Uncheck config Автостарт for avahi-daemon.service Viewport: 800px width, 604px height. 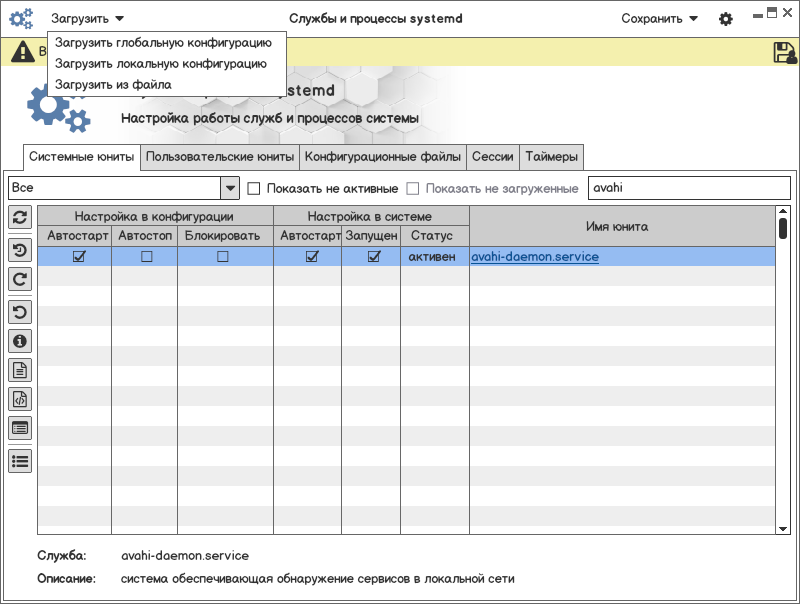(x=79, y=257)
